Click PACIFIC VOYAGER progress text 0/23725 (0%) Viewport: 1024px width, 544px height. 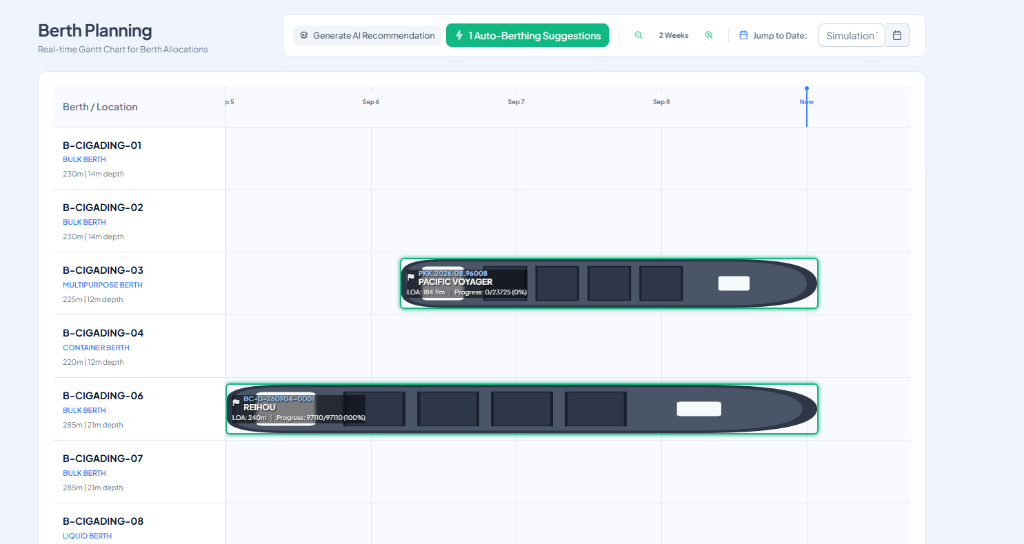click(490, 292)
